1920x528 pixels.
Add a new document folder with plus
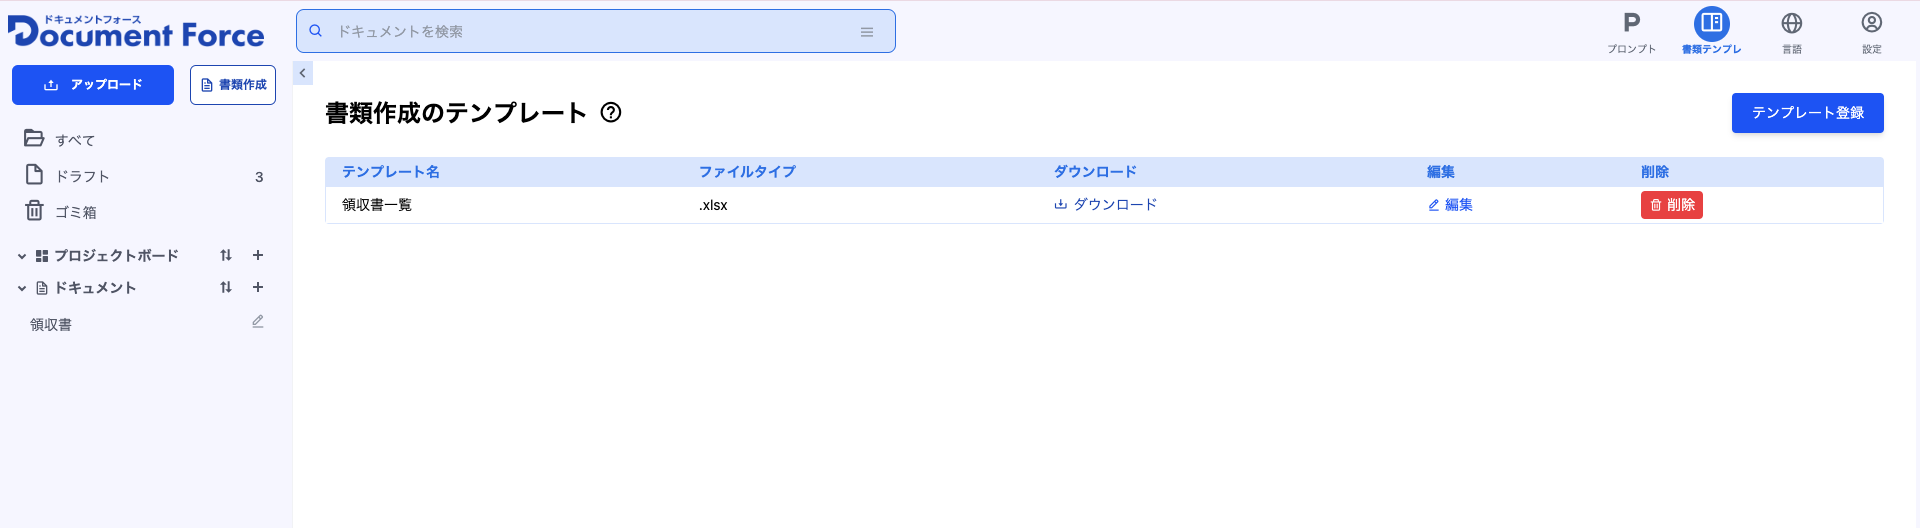point(258,288)
